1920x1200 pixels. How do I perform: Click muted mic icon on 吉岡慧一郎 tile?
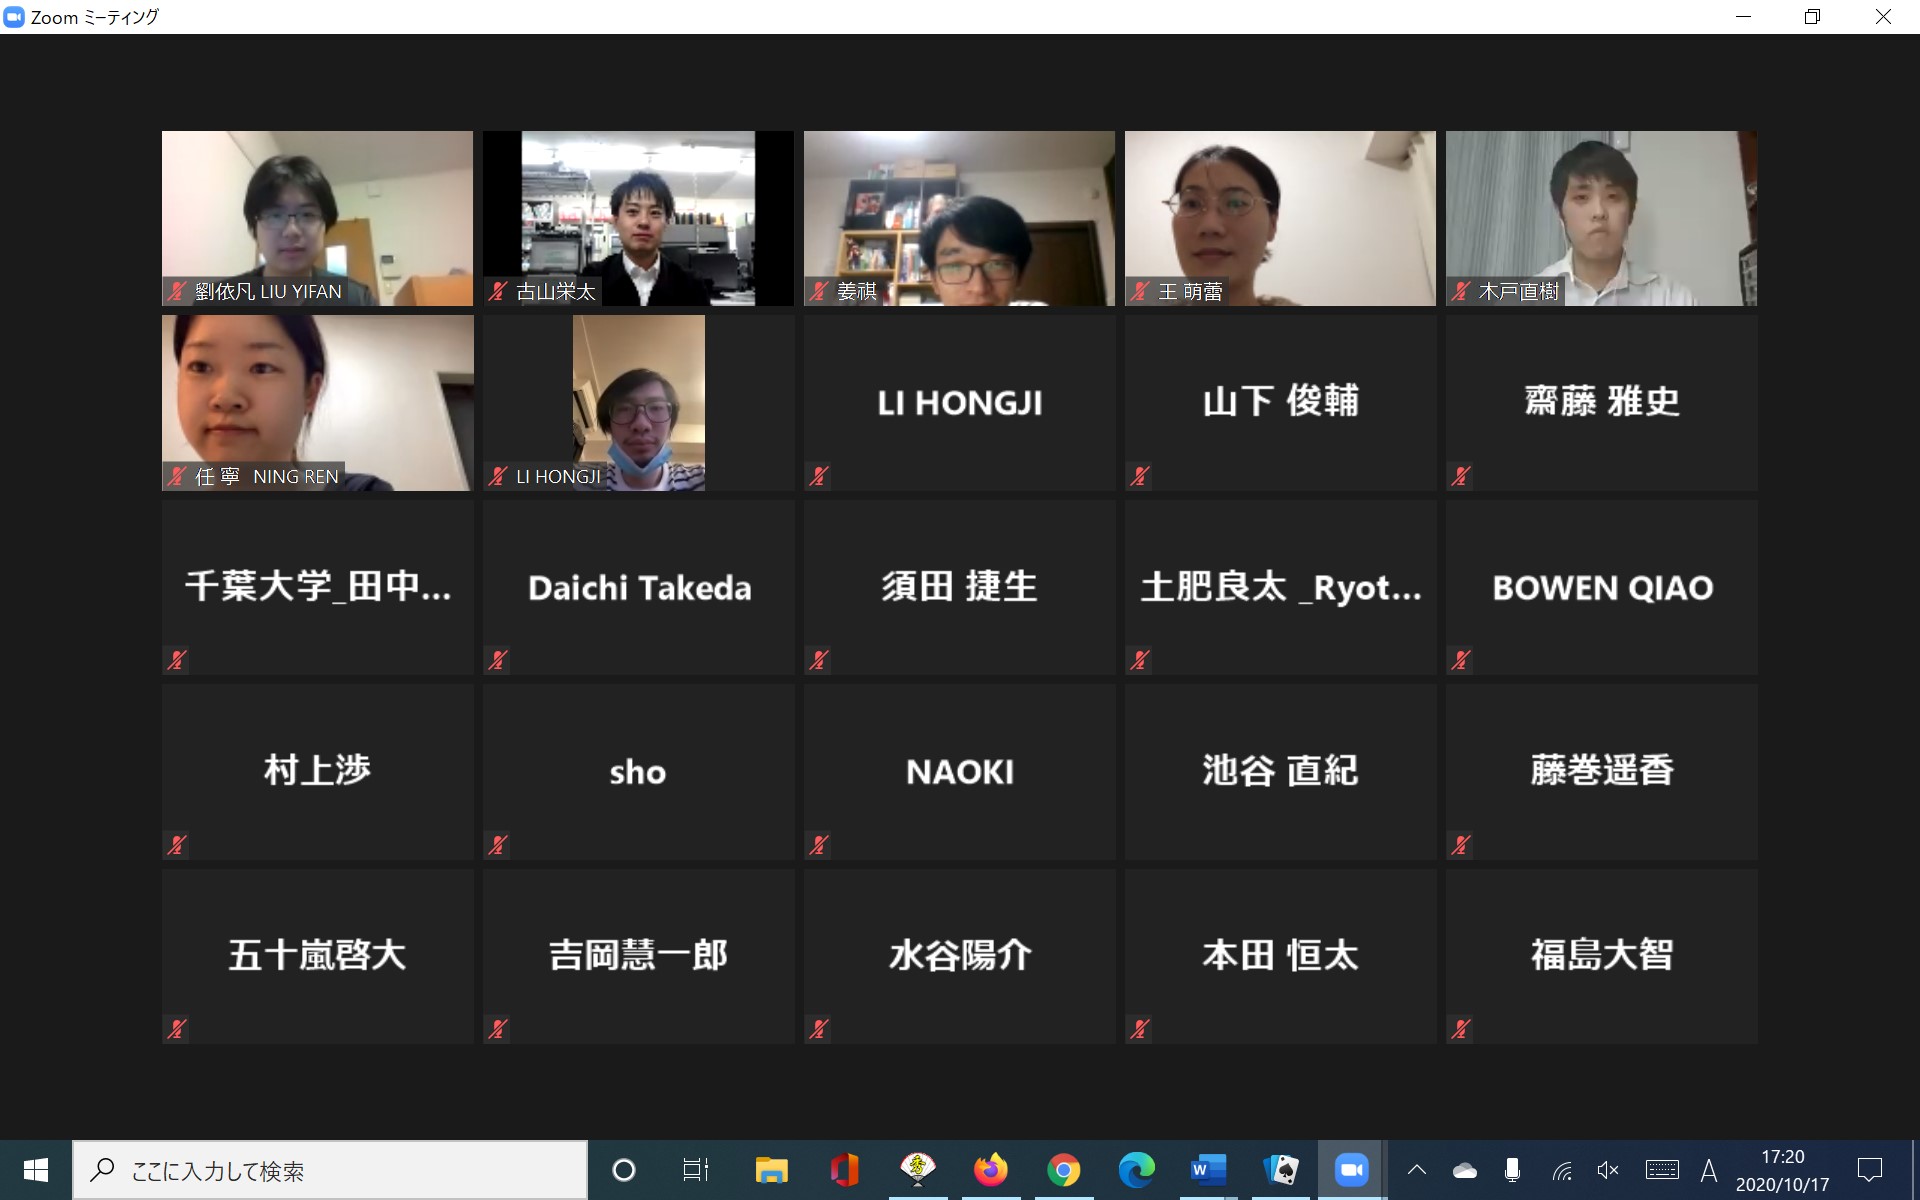(498, 1029)
